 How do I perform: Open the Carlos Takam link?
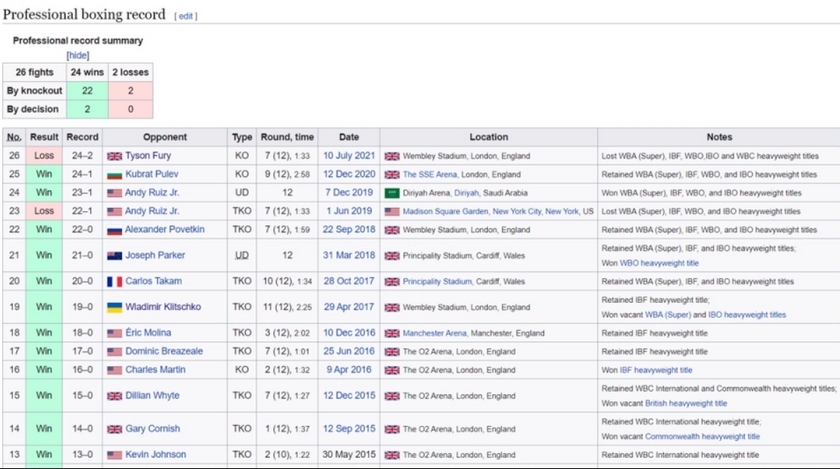click(153, 281)
